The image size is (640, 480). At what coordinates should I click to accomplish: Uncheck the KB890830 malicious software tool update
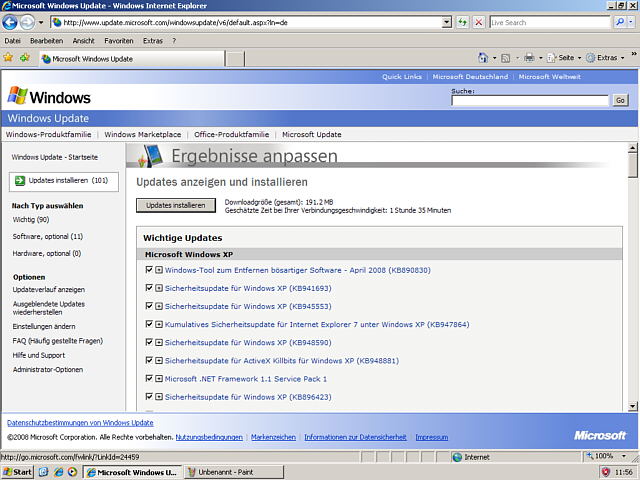[x=149, y=269]
